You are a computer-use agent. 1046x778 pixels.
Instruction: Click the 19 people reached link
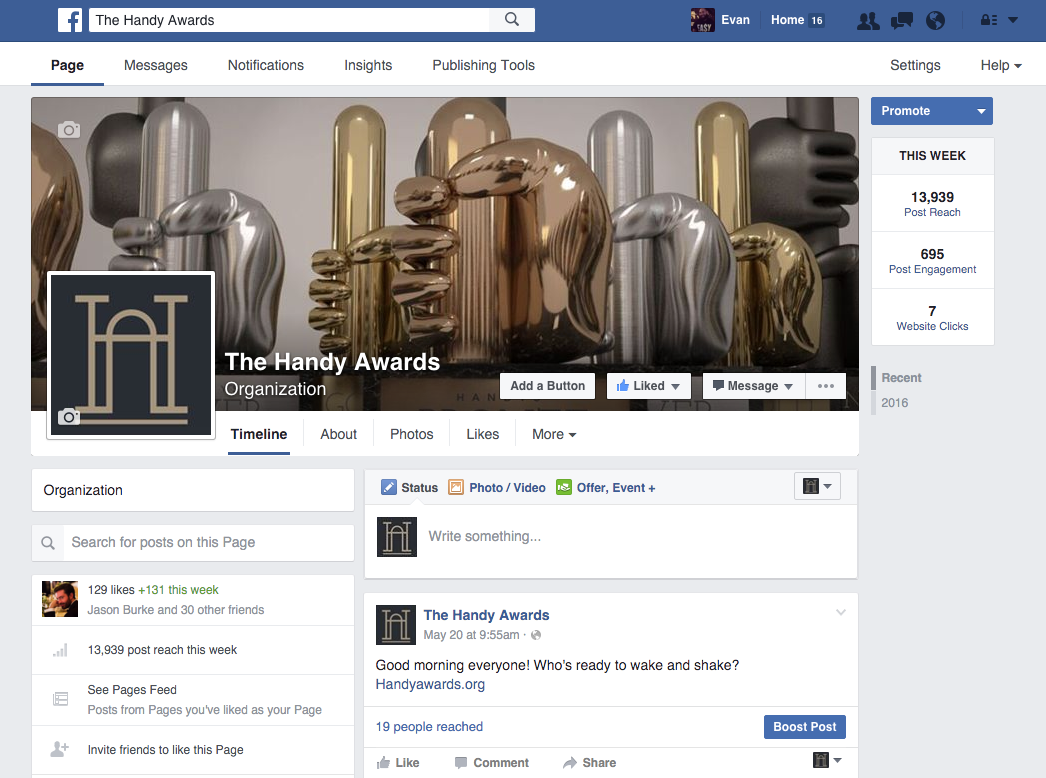(x=429, y=727)
